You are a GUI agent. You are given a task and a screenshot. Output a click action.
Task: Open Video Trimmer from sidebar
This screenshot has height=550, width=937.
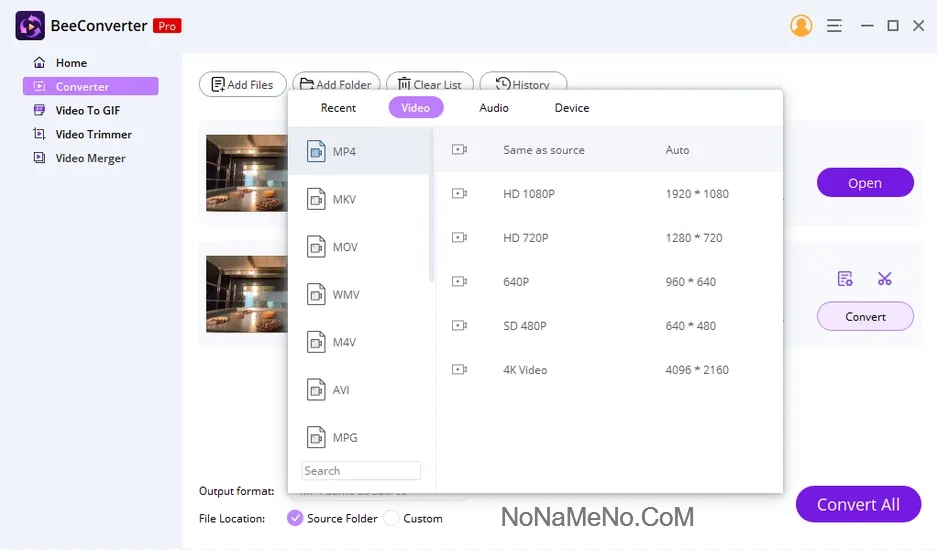pyautogui.click(x=93, y=135)
